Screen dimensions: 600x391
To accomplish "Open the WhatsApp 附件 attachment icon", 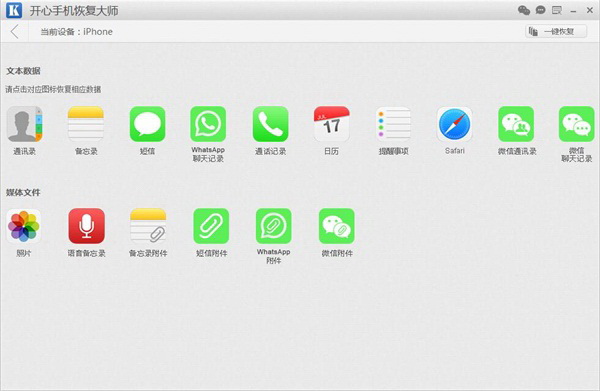I will click(x=274, y=226).
